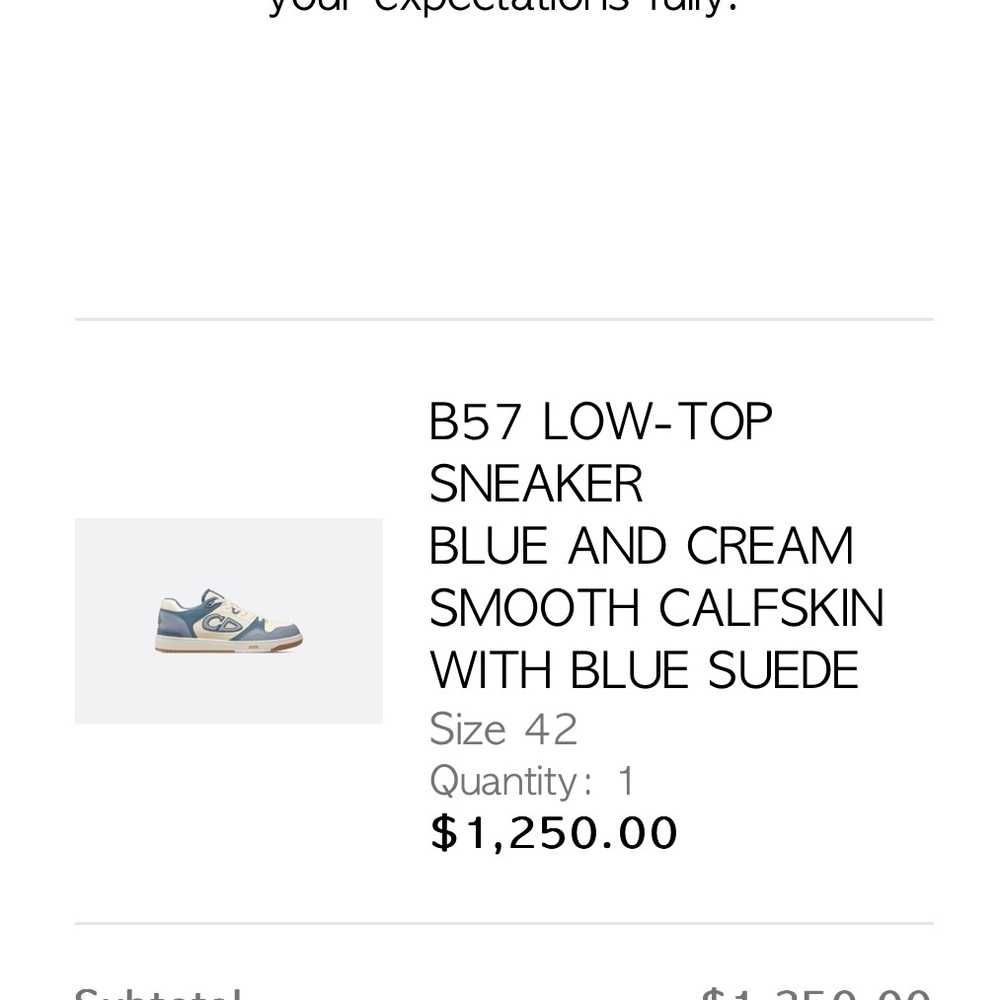Click the divider line above the product
This screenshot has width=1000, height=1000.
click(x=504, y=320)
